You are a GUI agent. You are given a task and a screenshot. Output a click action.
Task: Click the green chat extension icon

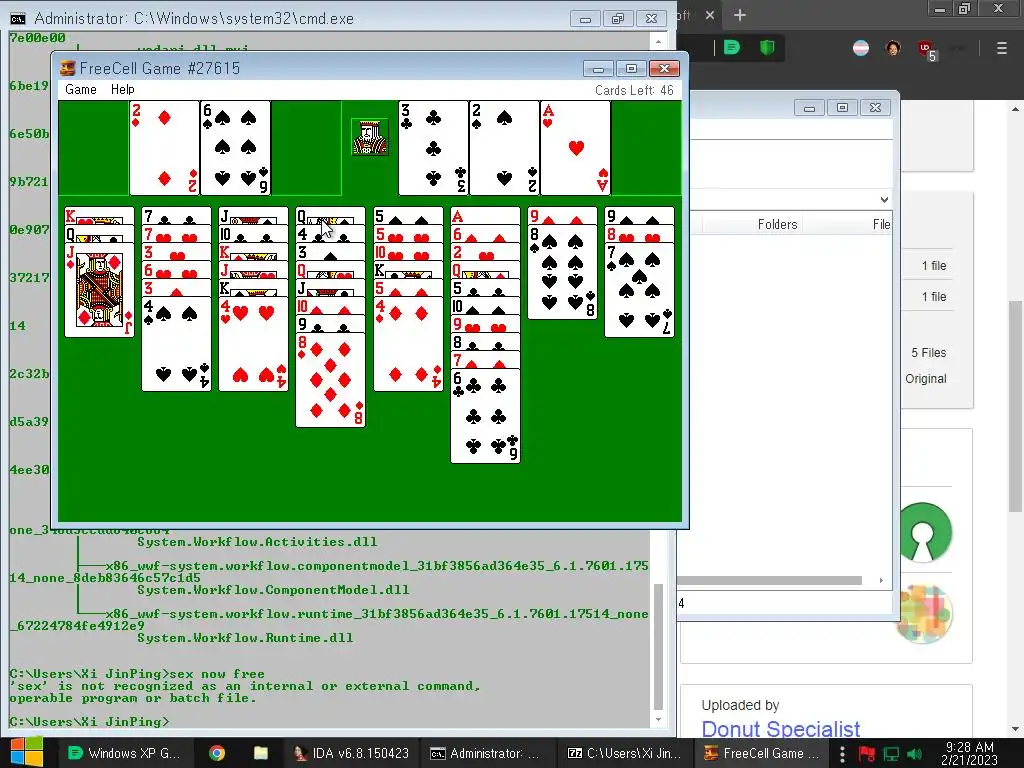(731, 48)
